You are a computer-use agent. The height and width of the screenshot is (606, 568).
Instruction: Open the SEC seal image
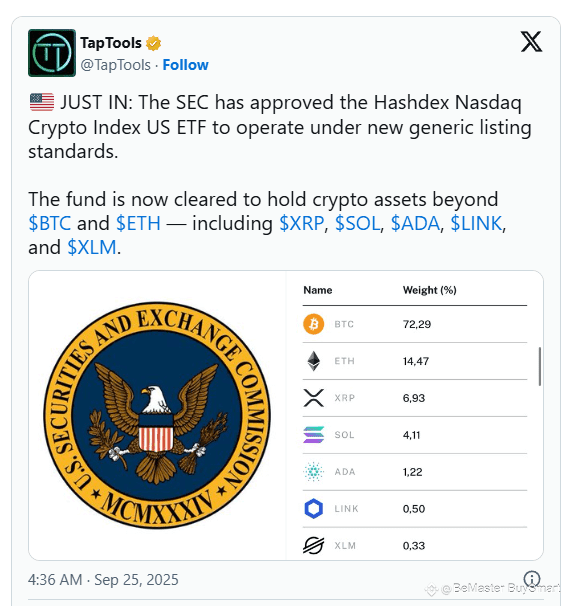[157, 415]
